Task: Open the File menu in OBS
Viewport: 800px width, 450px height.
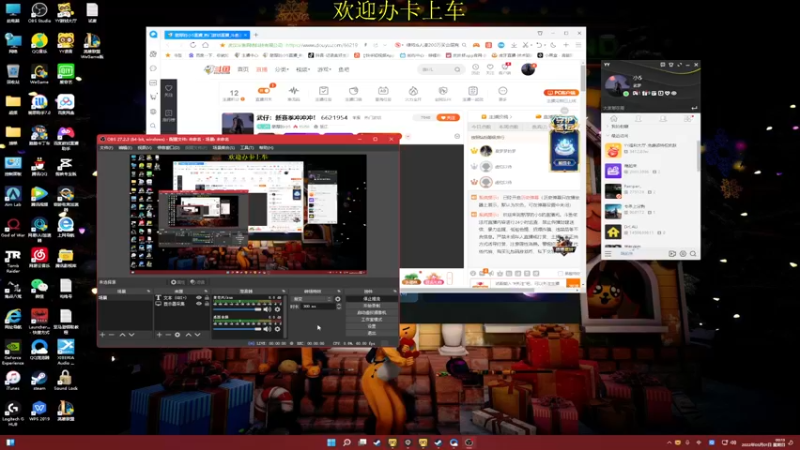Action: pyautogui.click(x=106, y=147)
